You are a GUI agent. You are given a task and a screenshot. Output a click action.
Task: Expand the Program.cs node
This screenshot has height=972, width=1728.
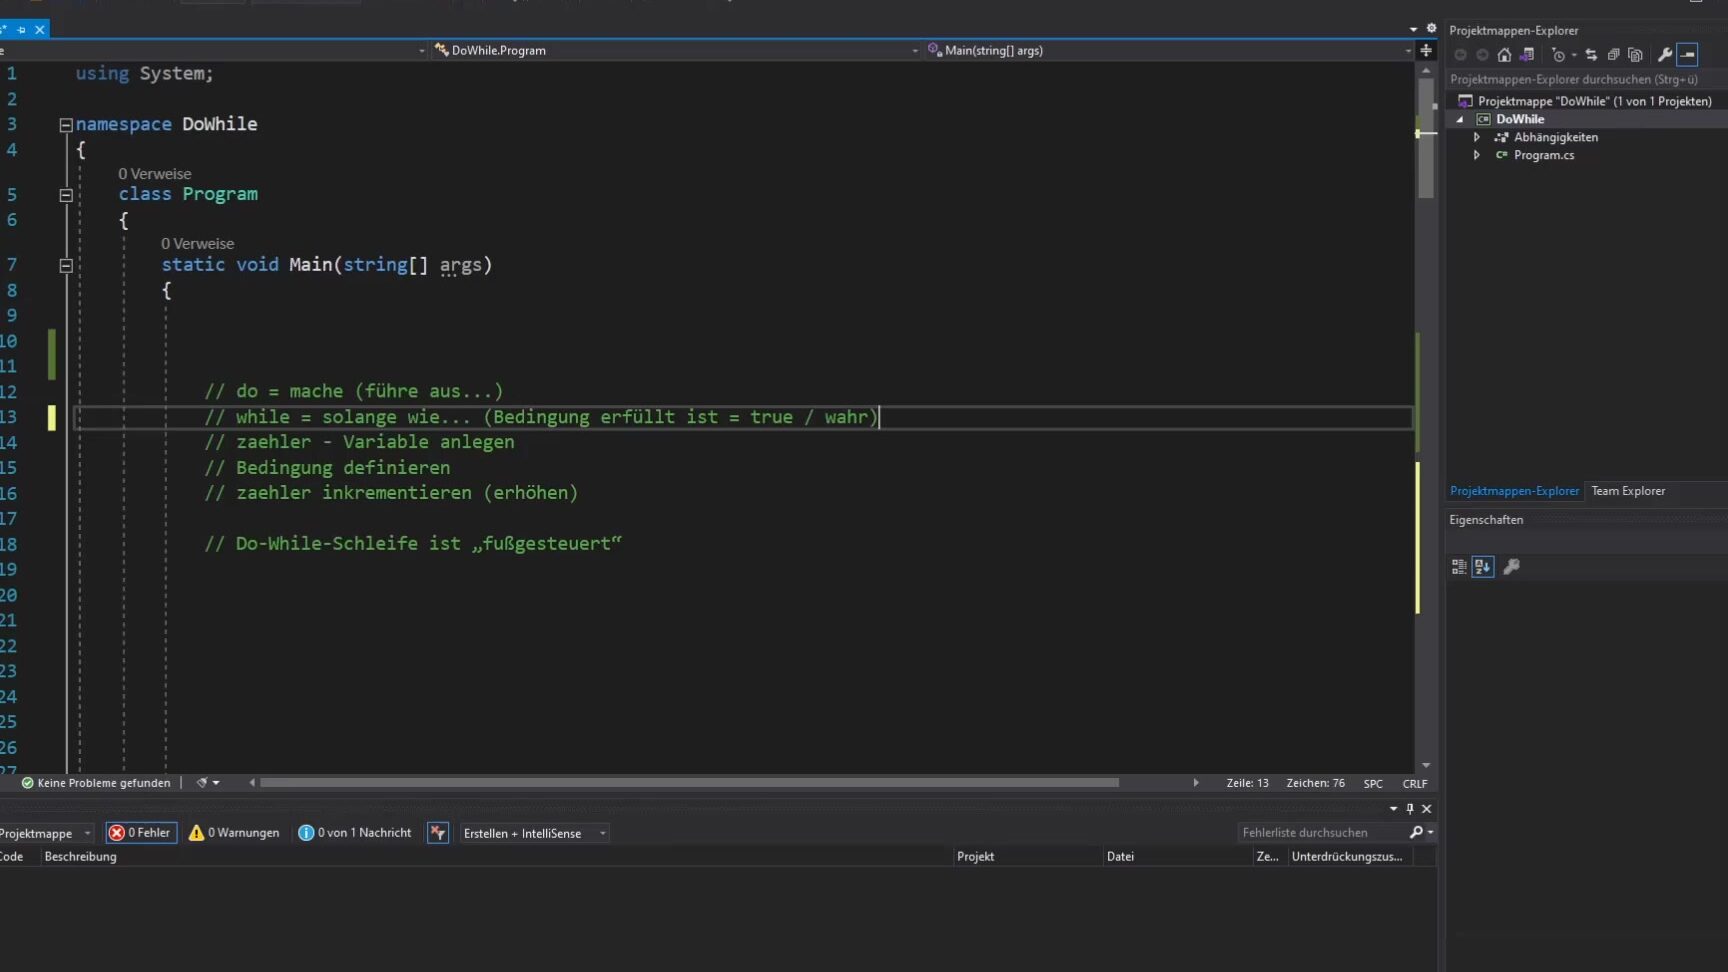[1477, 155]
